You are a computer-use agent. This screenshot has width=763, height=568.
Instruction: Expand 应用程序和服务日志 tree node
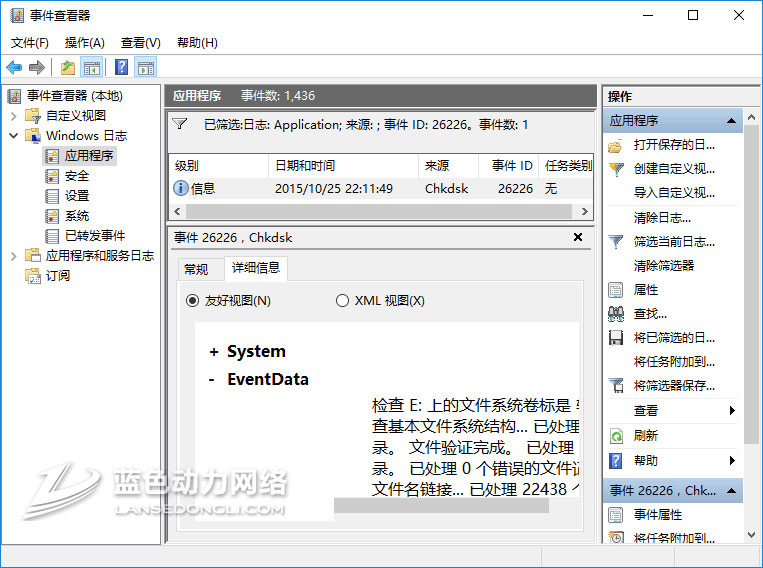click(14, 255)
